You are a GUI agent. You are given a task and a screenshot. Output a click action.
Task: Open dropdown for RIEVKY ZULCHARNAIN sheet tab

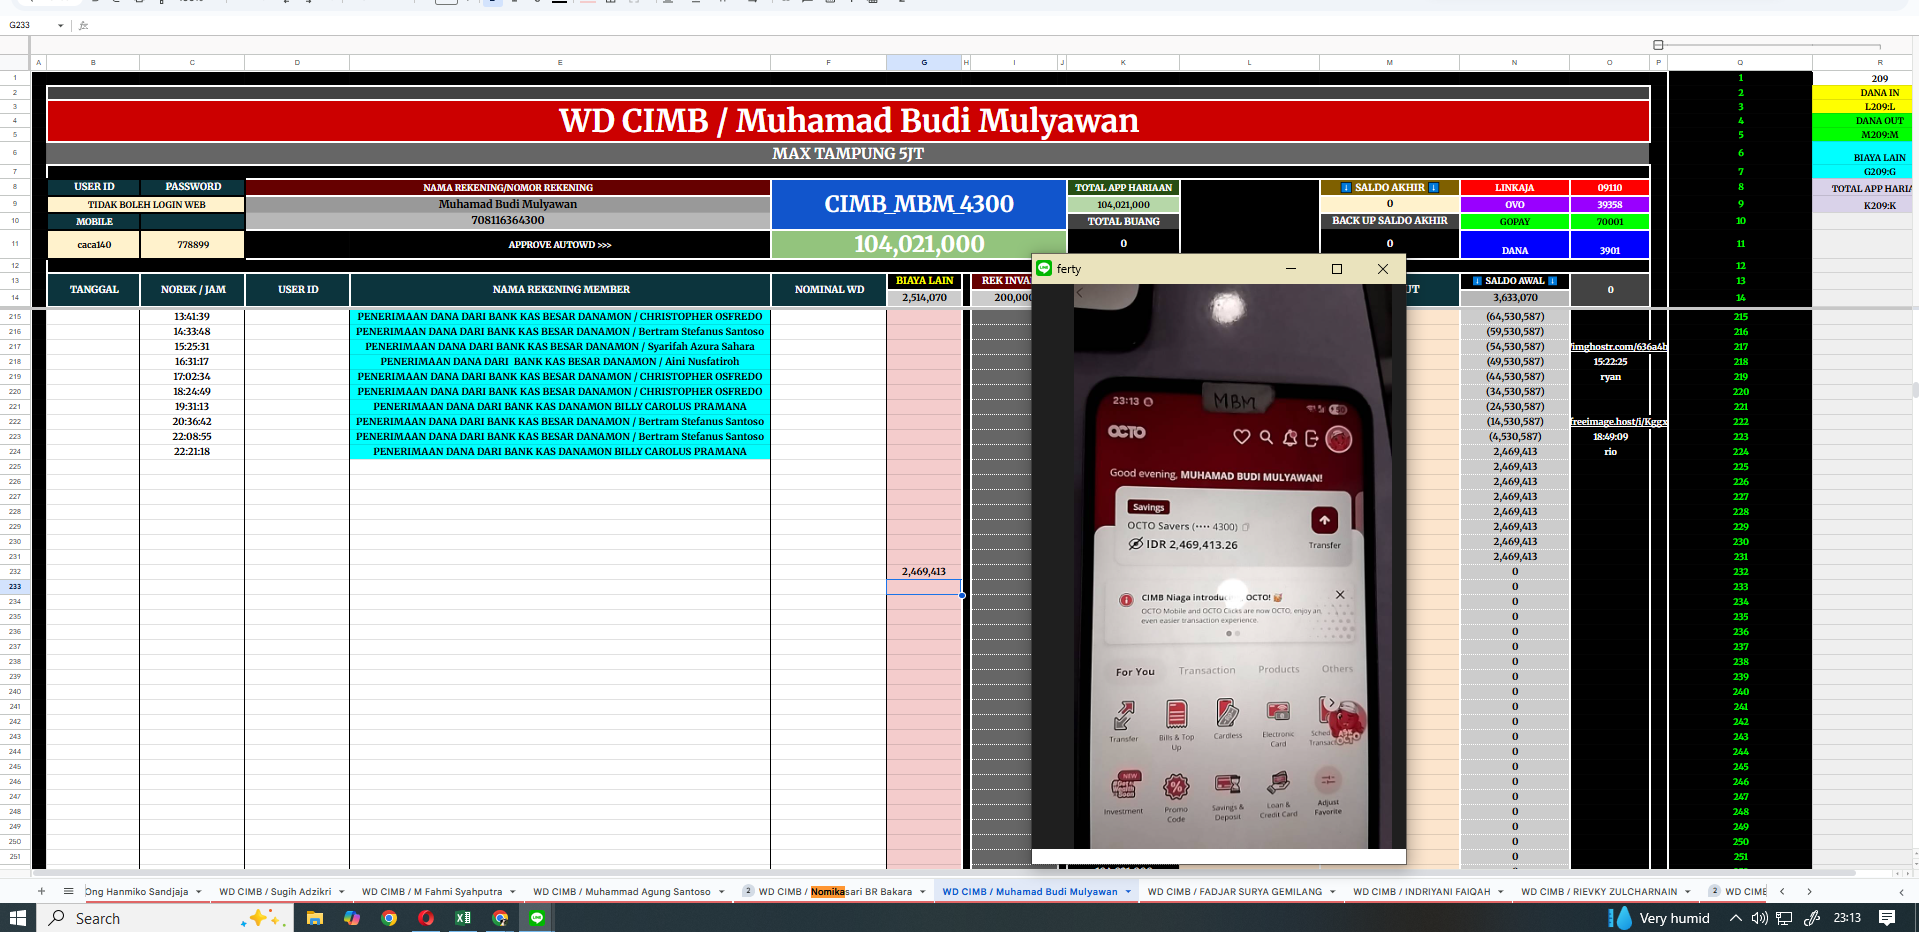pos(1688,892)
